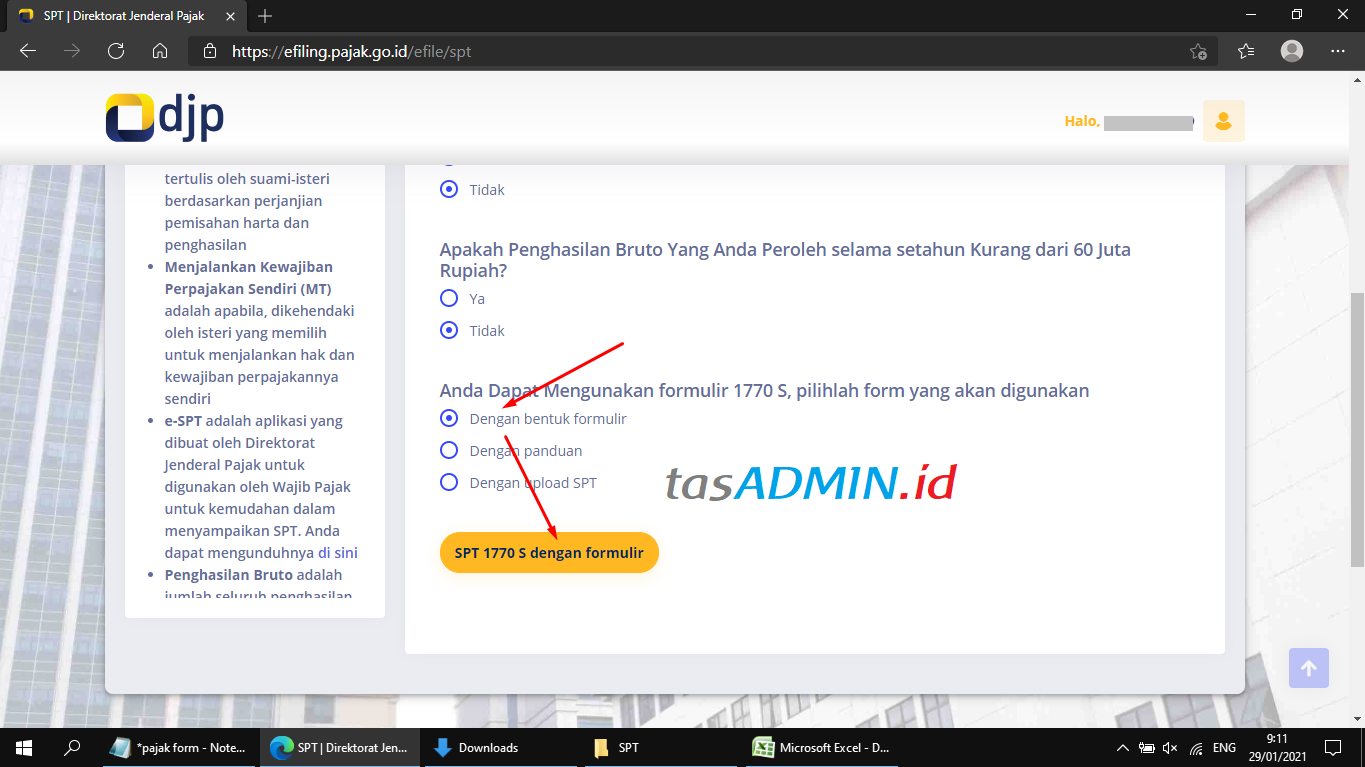Image resolution: width=1365 pixels, height=767 pixels.
Task: Click the DJP logo
Action: coord(163,116)
